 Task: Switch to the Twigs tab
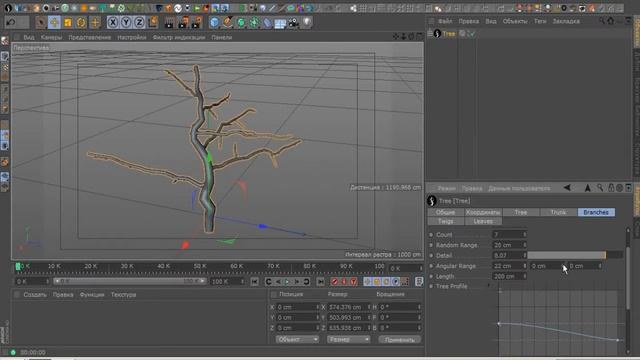[x=446, y=221]
